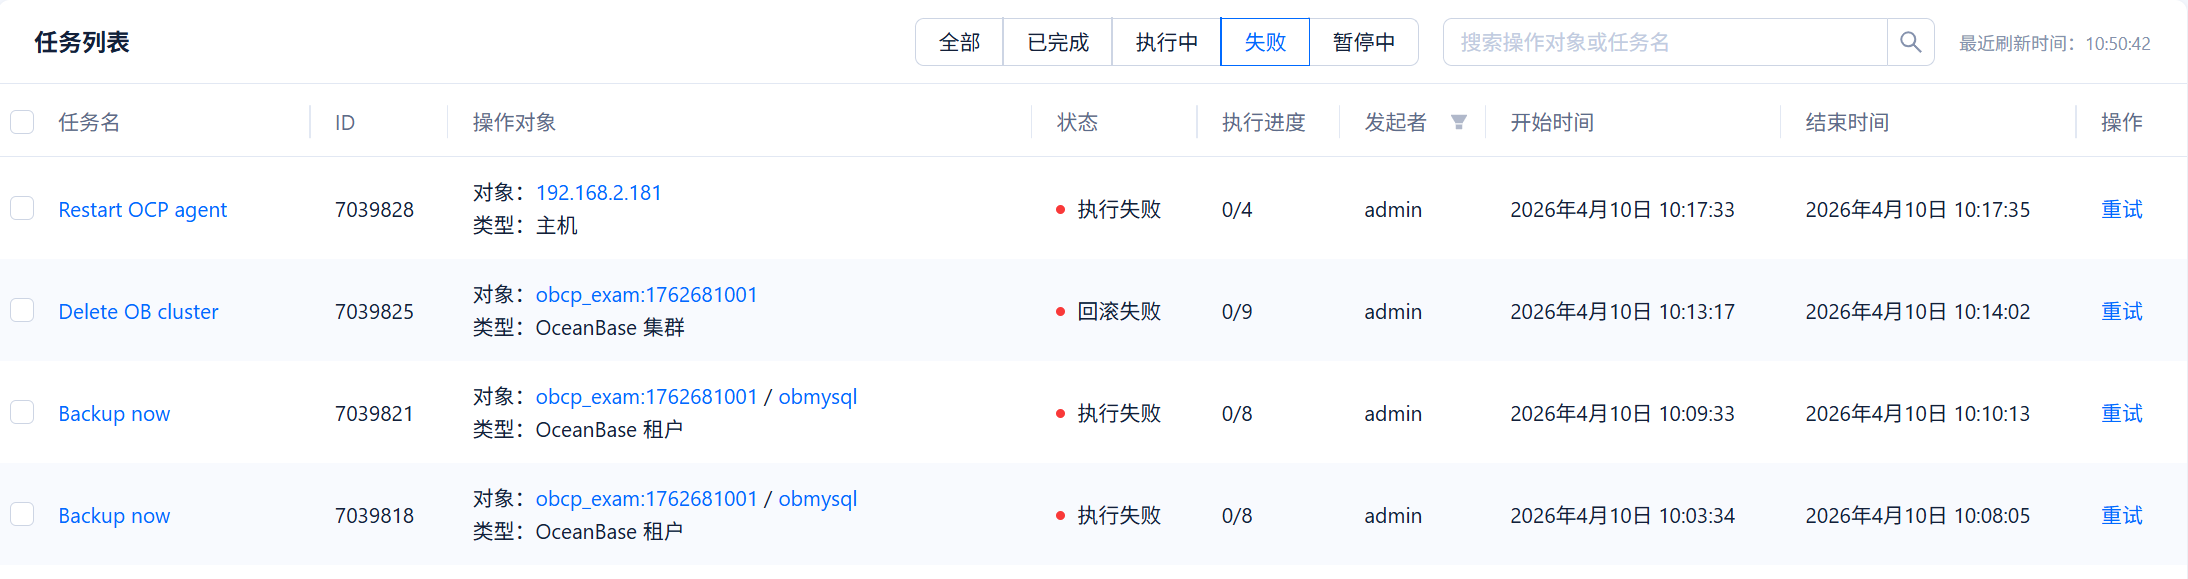Open Backup now task with ID 7039818
Image resolution: width=2188 pixels, height=579 pixels.
(114, 516)
